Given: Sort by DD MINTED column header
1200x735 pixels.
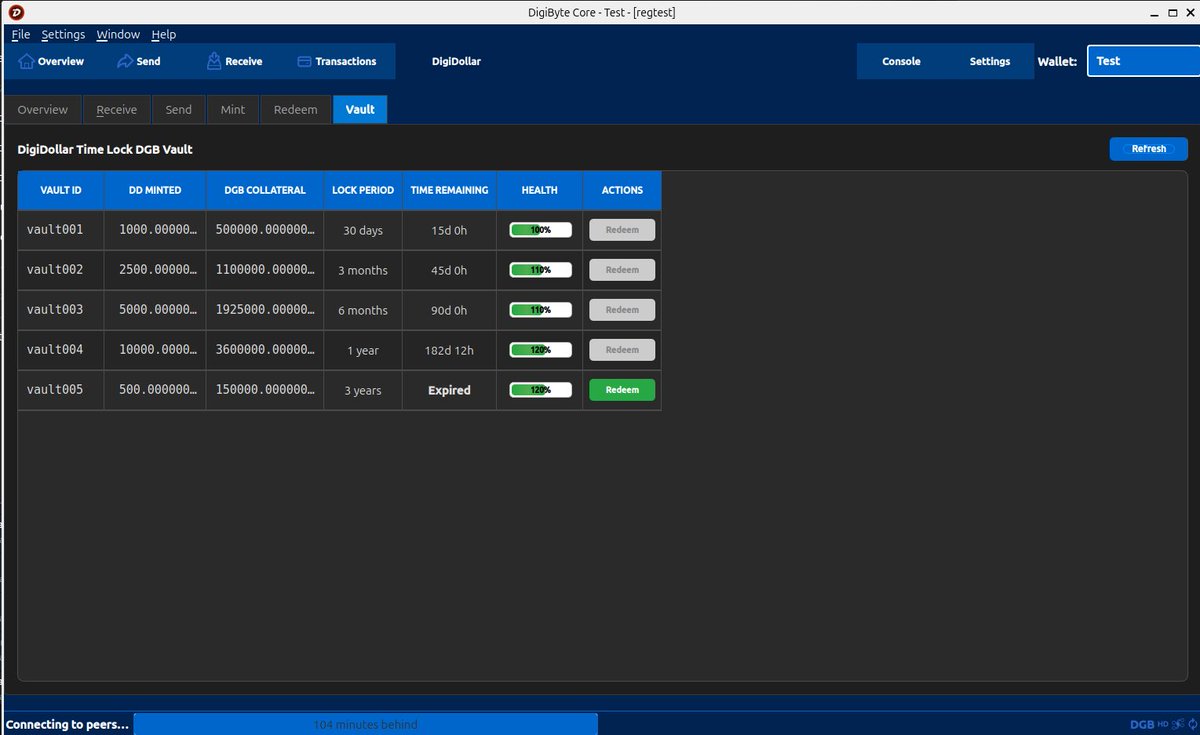Looking at the screenshot, I should pyautogui.click(x=155, y=190).
